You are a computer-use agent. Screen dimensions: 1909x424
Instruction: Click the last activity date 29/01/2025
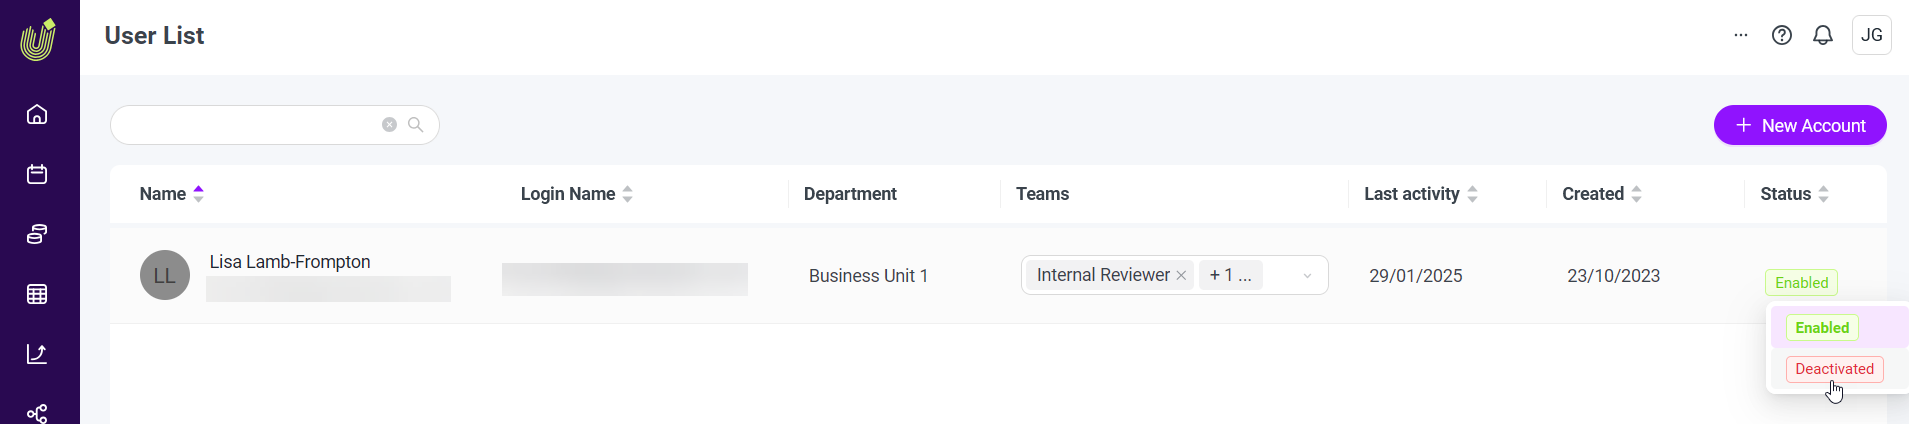(1415, 276)
